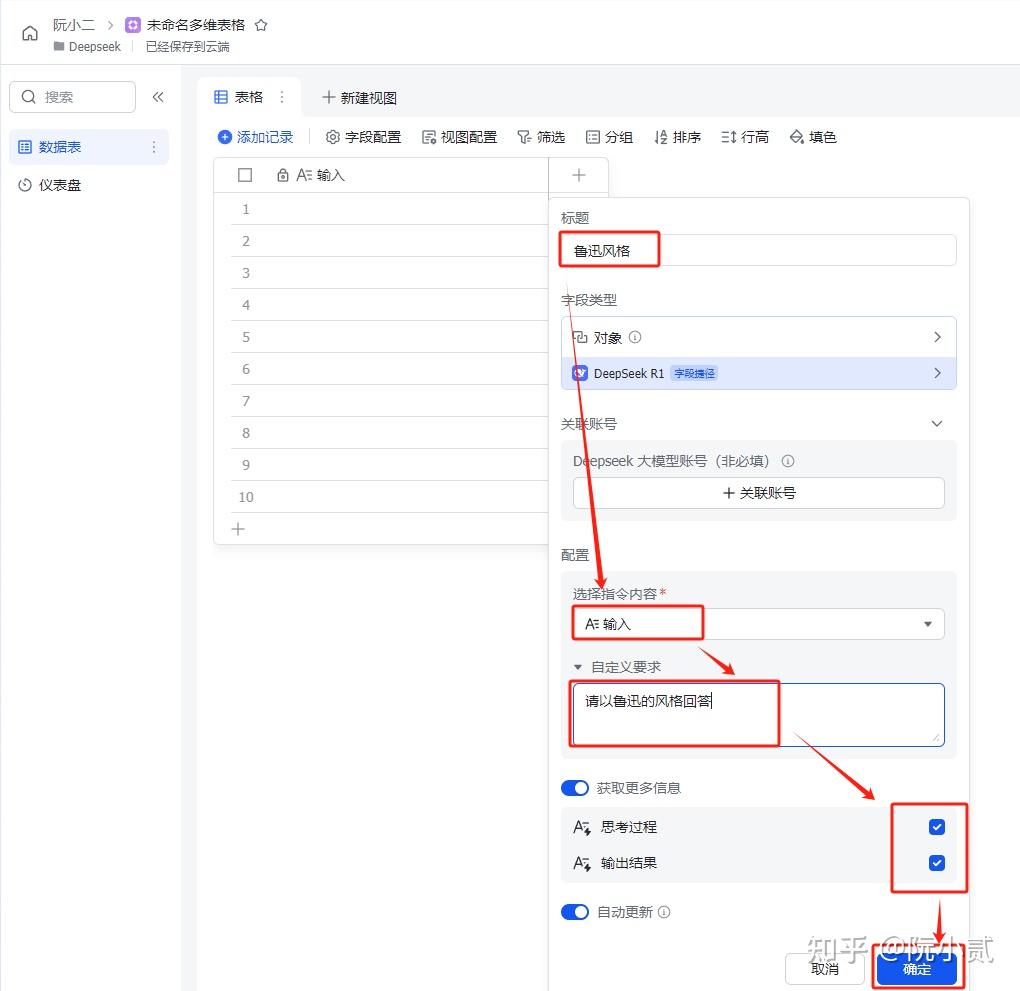The width and height of the screenshot is (1020, 991).
Task: Click the Deepseek folder icon in breadcrumb
Action: coord(59,46)
